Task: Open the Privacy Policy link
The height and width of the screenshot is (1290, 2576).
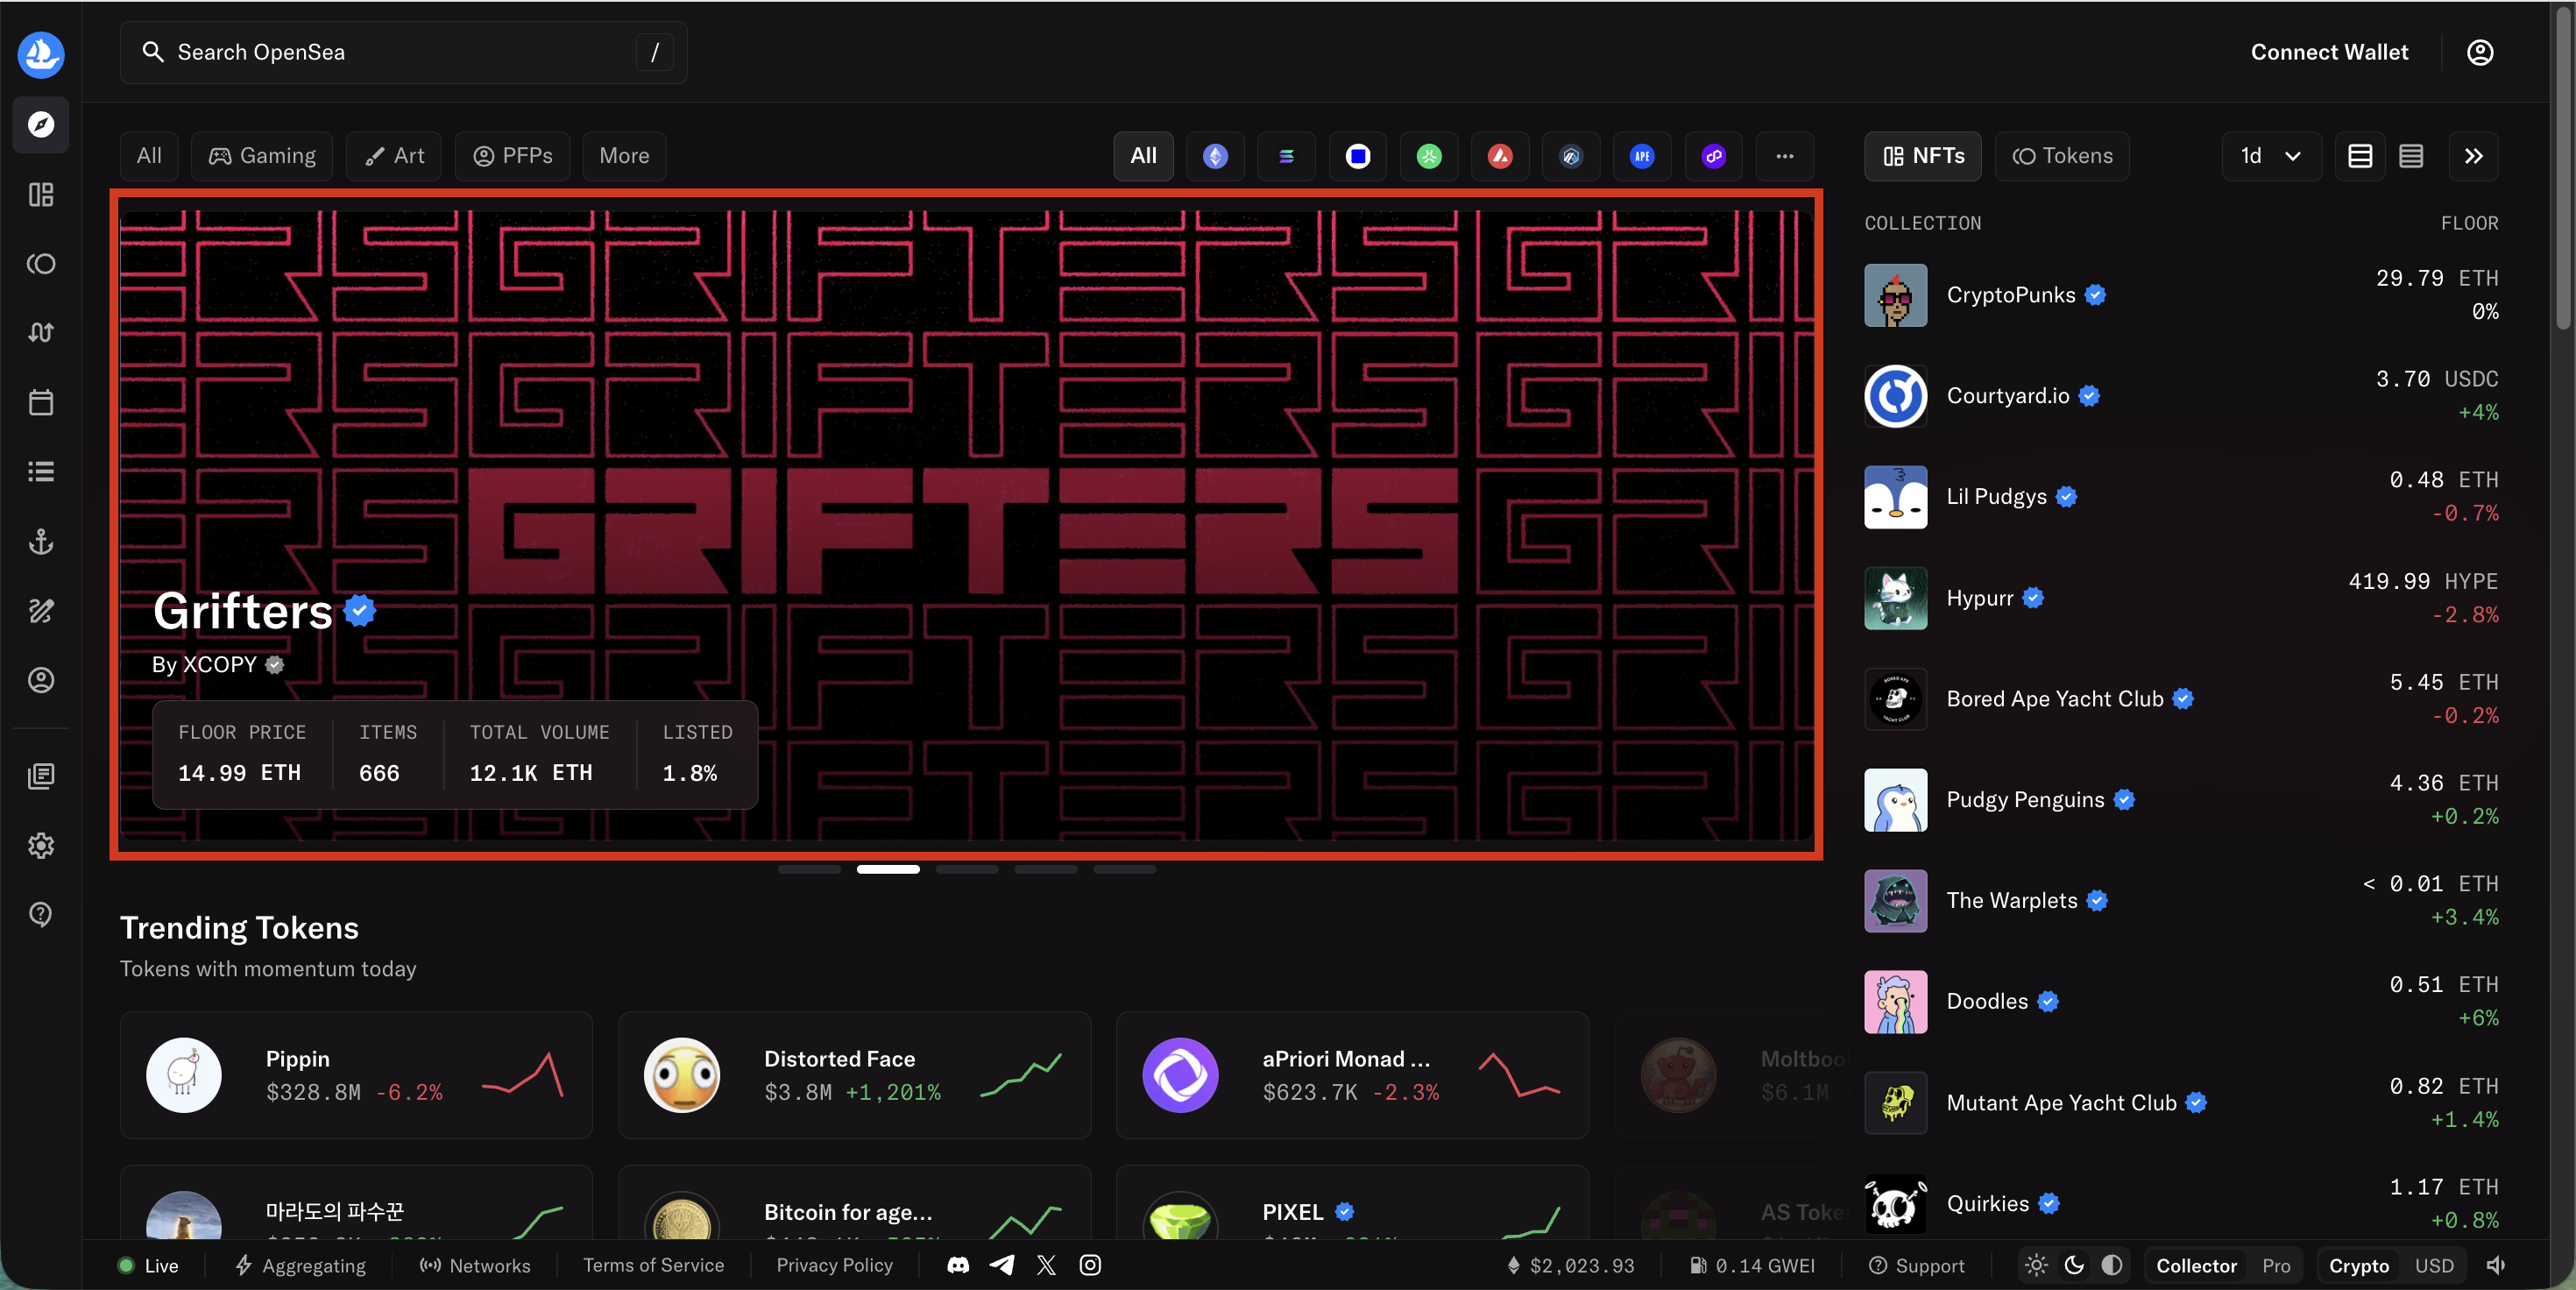Action: pos(835,1265)
